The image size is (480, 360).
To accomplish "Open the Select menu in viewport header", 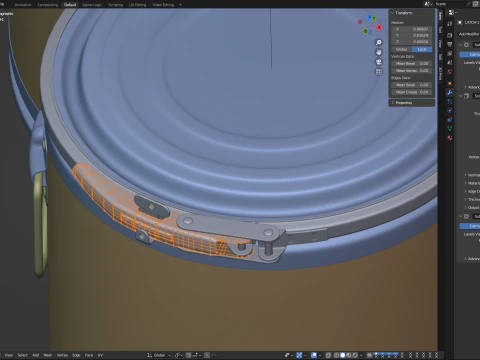I will tap(22, 355).
